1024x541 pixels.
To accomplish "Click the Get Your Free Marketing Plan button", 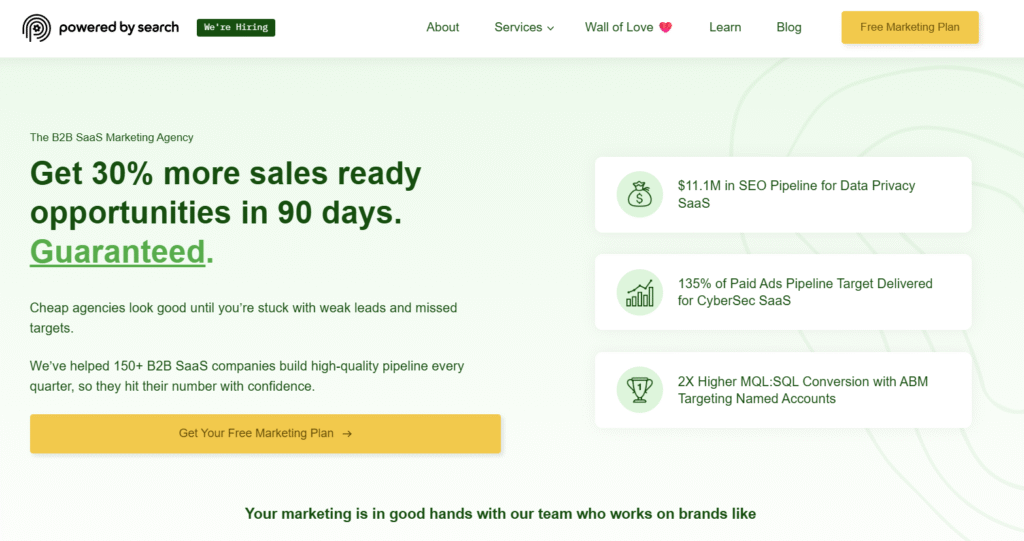I will tap(265, 434).
